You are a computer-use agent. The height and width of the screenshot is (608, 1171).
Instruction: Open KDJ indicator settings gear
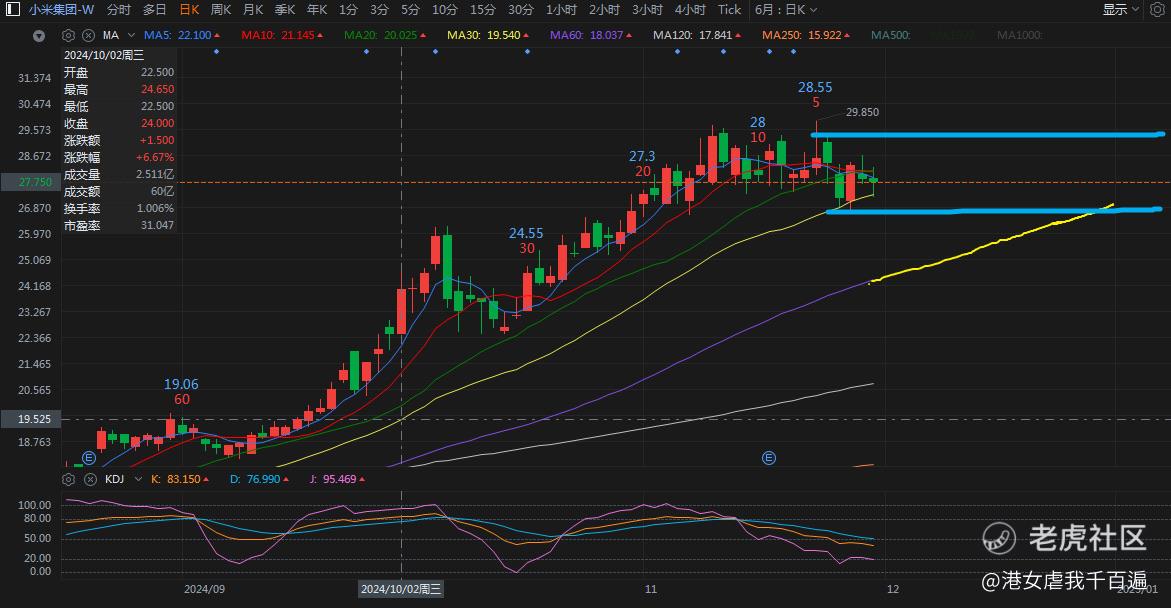click(69, 480)
